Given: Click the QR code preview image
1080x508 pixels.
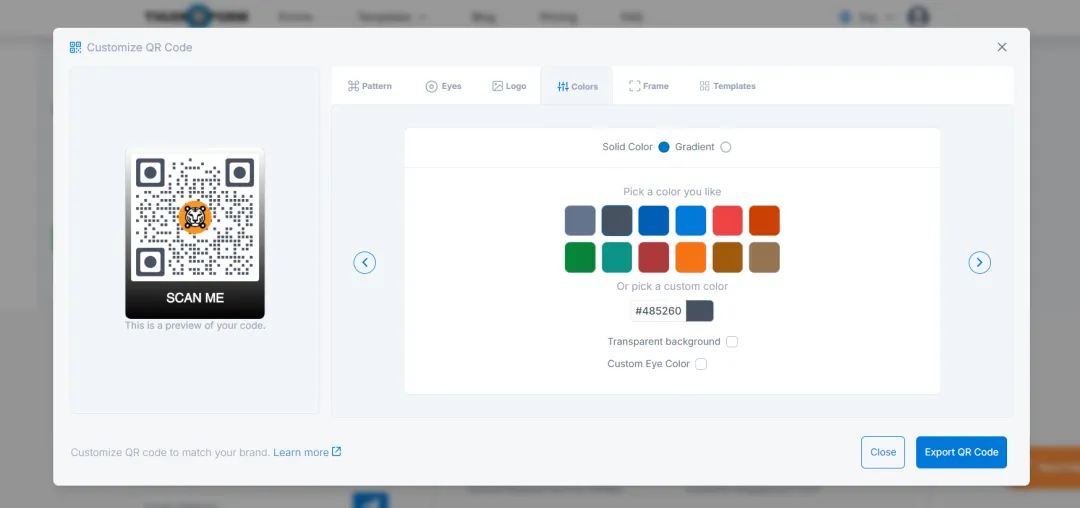Looking at the screenshot, I should (x=195, y=233).
